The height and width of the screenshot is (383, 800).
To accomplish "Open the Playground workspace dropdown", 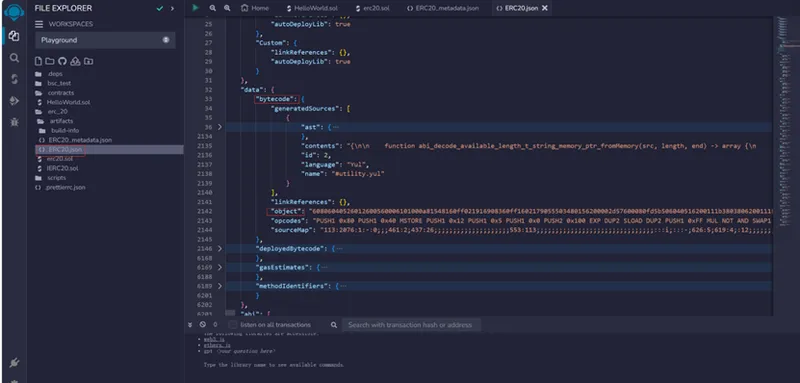I will pyautogui.click(x=105, y=40).
